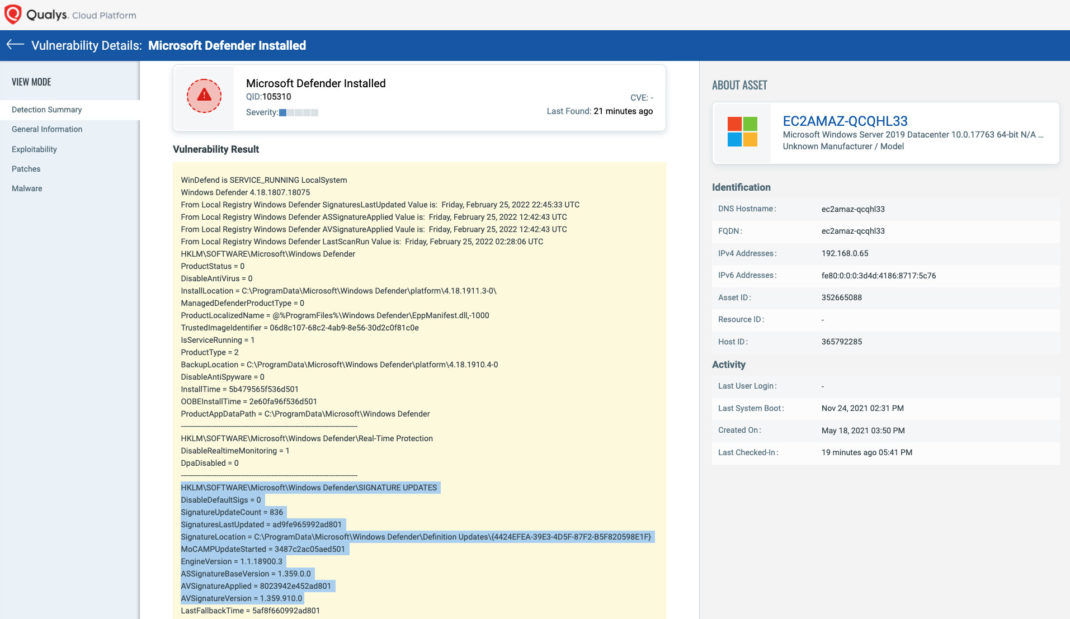This screenshot has height=619, width=1070.
Task: Click the 'LastFallbackTime' registry line
Action: coord(250,610)
